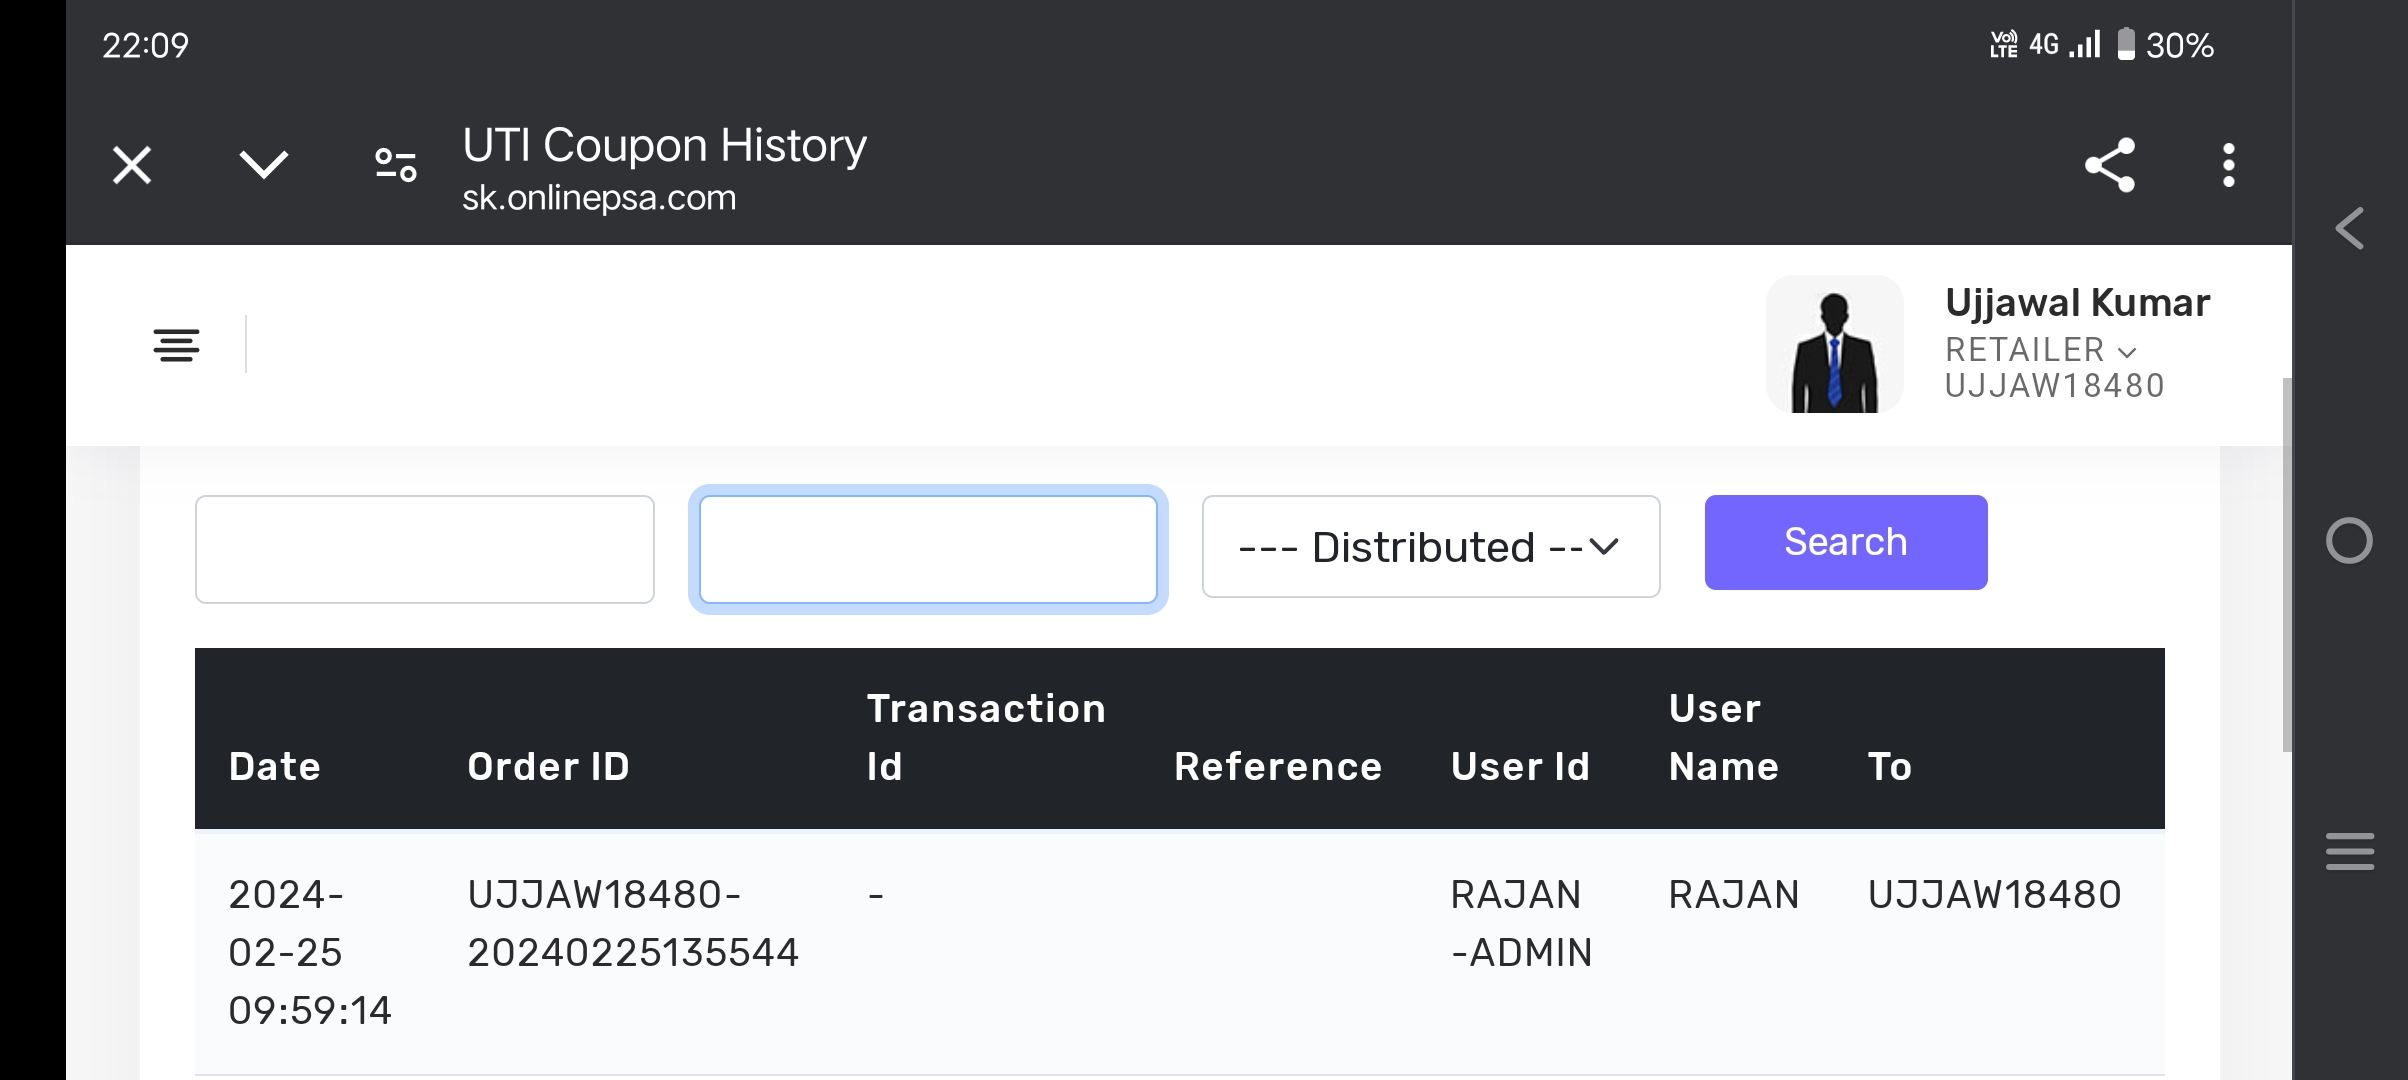Tap the Android back navigation icon
Screen dimensions: 2408x1080
coord(2349,229)
